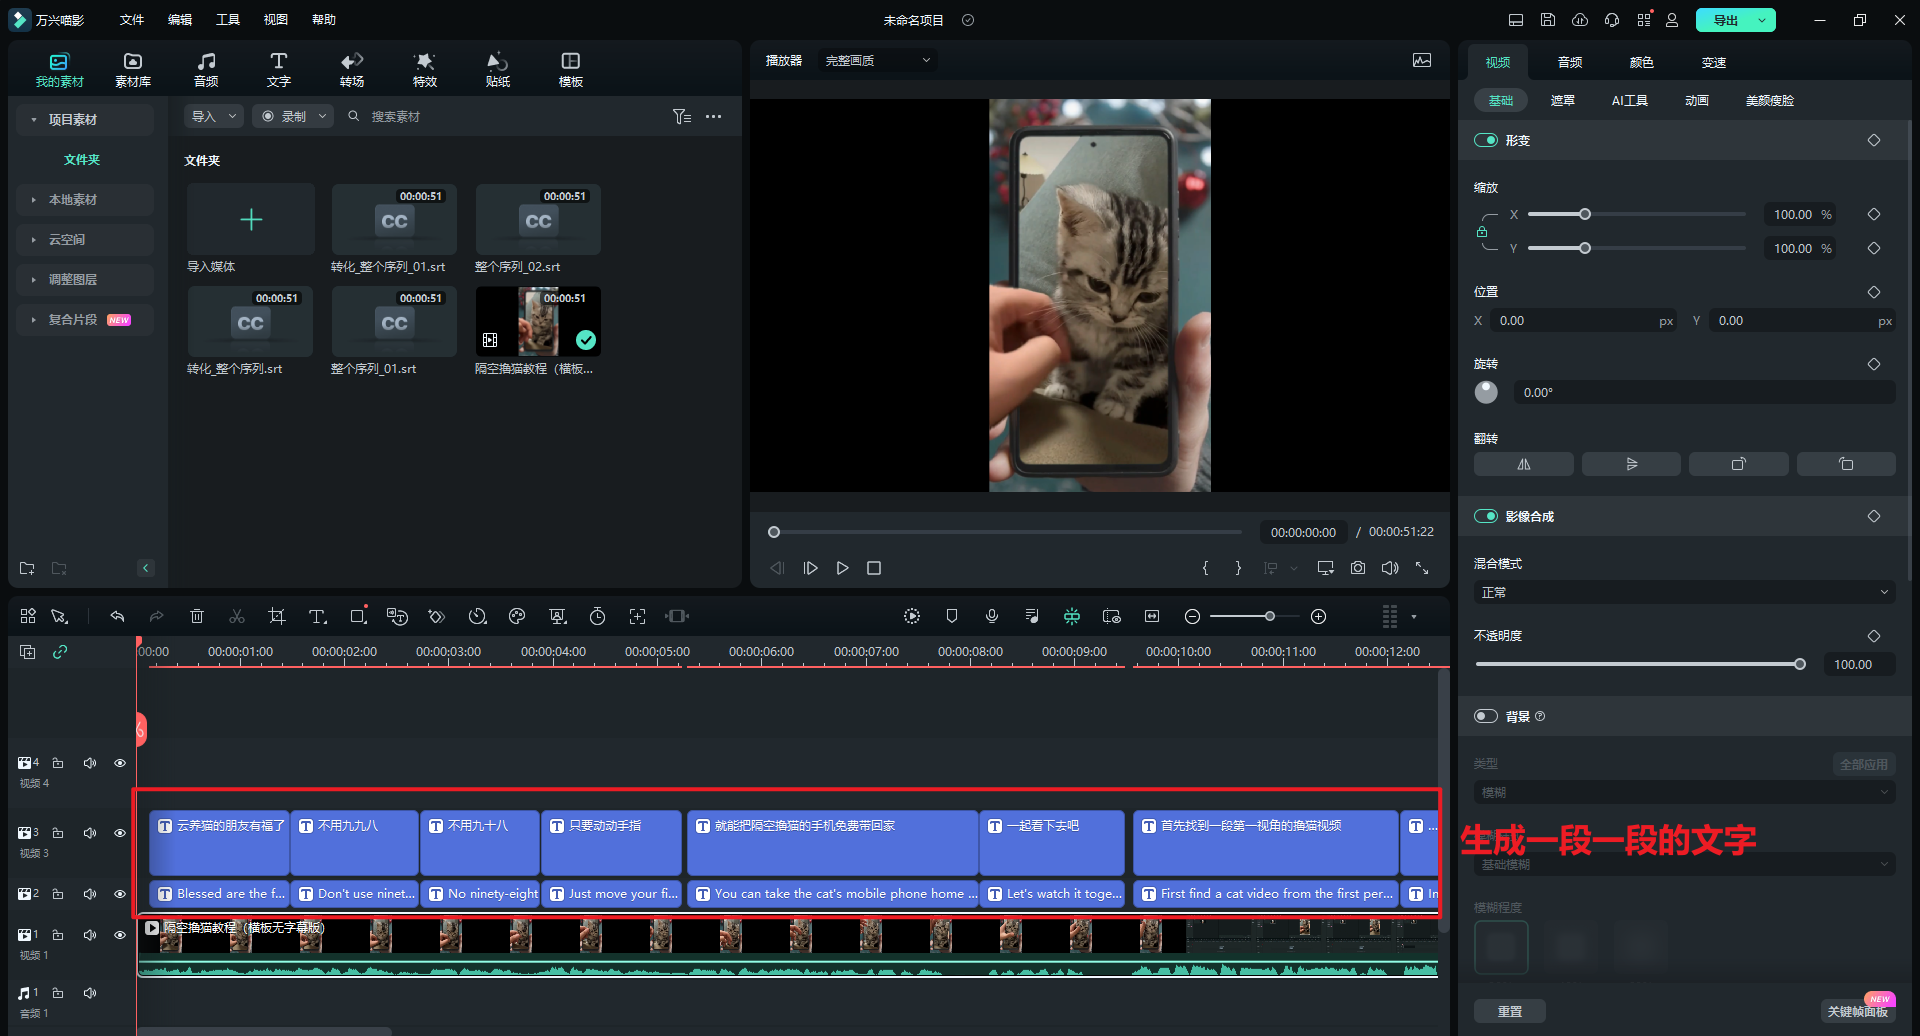
Task: Open the 转场 transitions panel
Action: [x=351, y=69]
